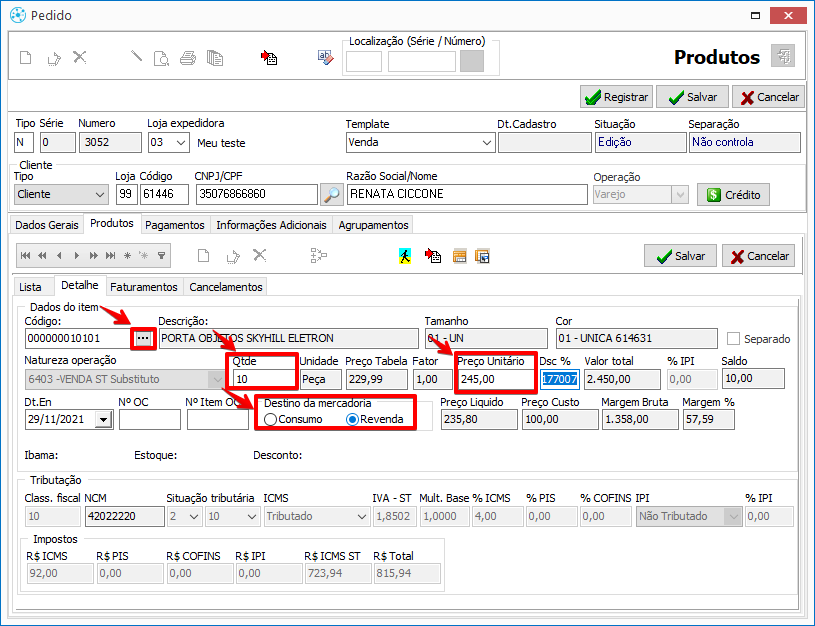Viewport: 815px width, 626px height.
Task: Click the yellow running person icon
Action: tap(405, 256)
